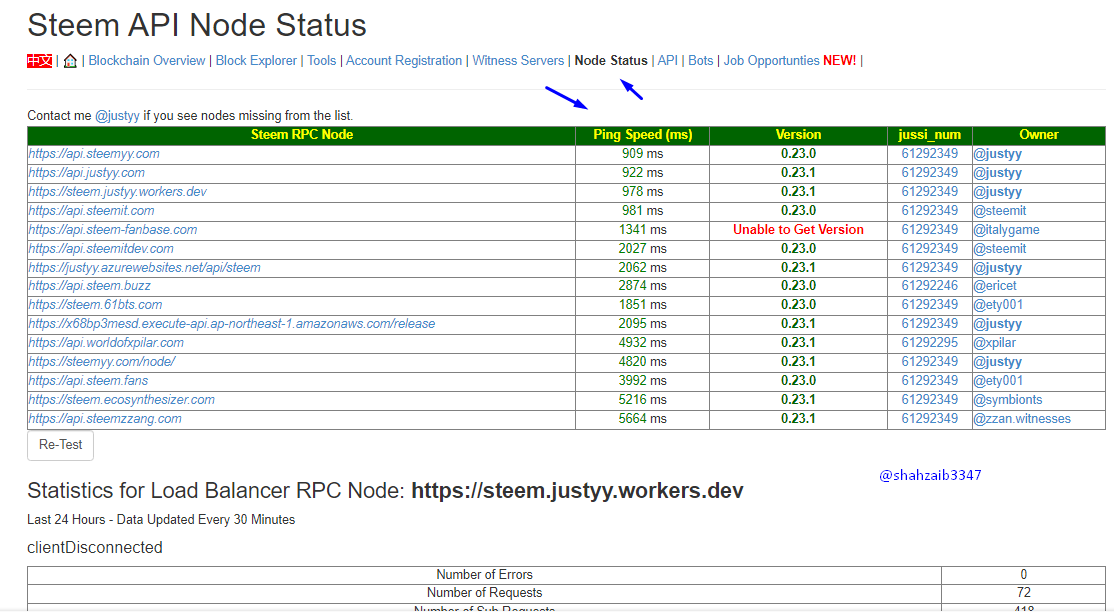
Task: Click the Steem API Node Status page title
Action: pyautogui.click(x=197, y=26)
